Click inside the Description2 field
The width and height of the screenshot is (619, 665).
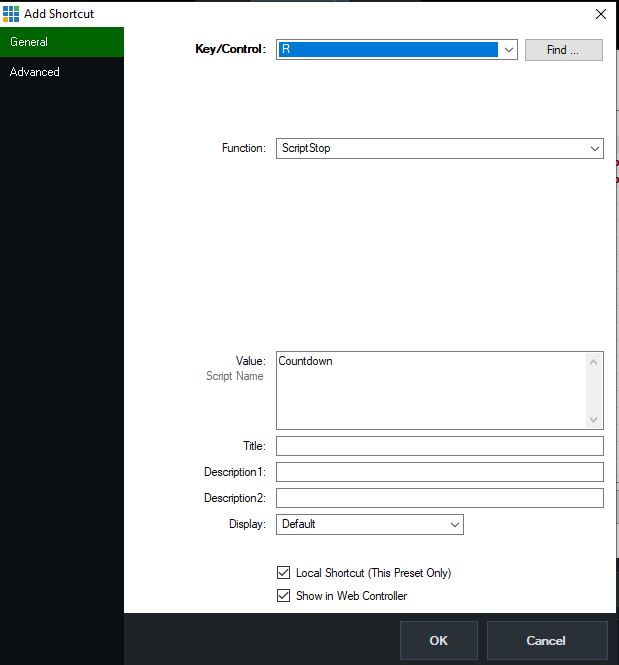(x=440, y=498)
